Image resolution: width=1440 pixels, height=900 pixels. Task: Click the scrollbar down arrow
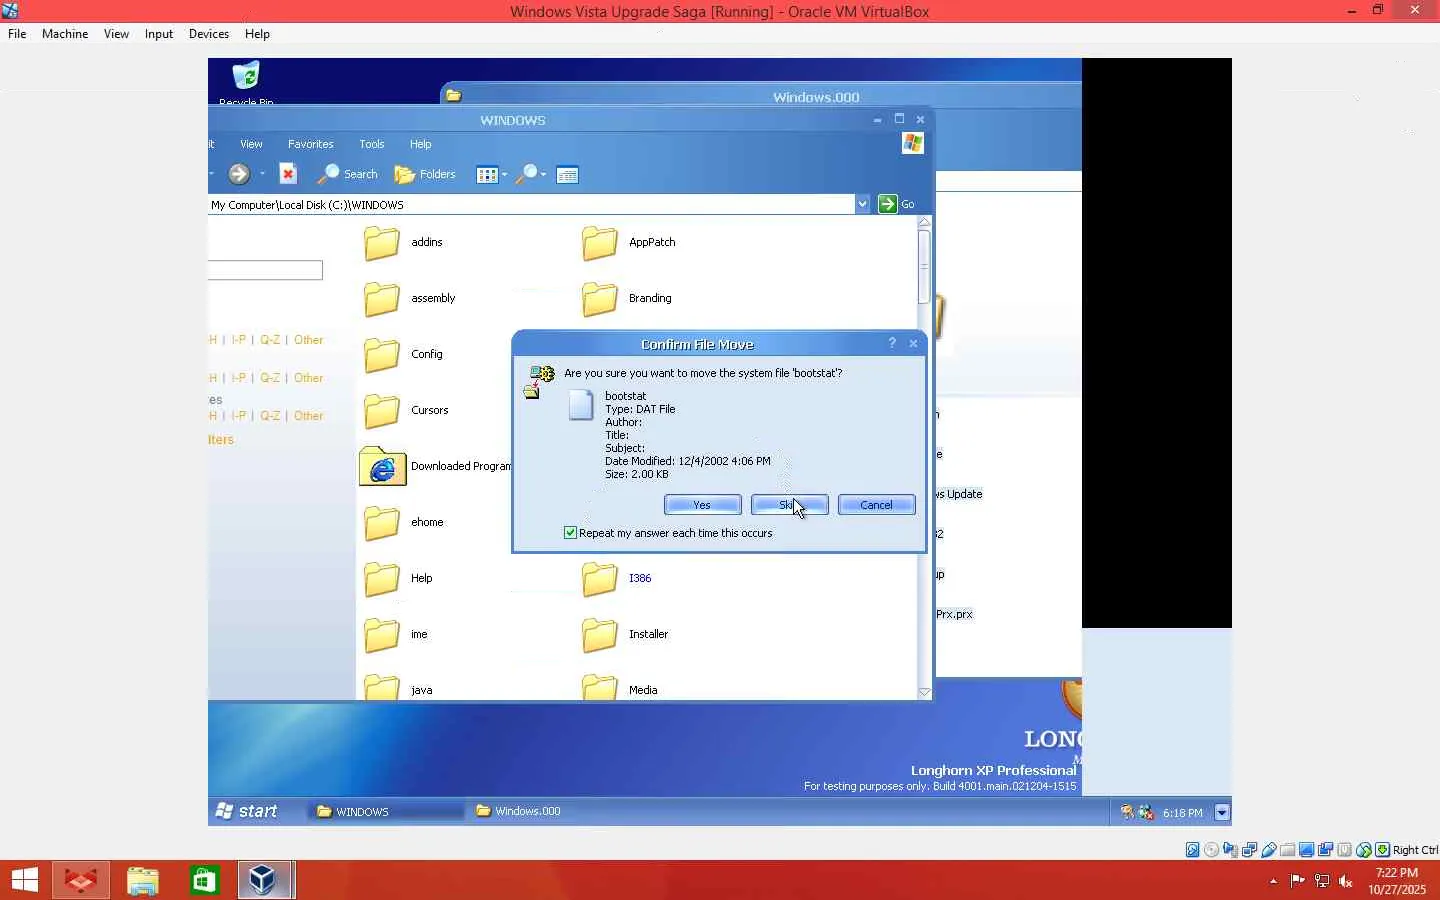pyautogui.click(x=924, y=692)
